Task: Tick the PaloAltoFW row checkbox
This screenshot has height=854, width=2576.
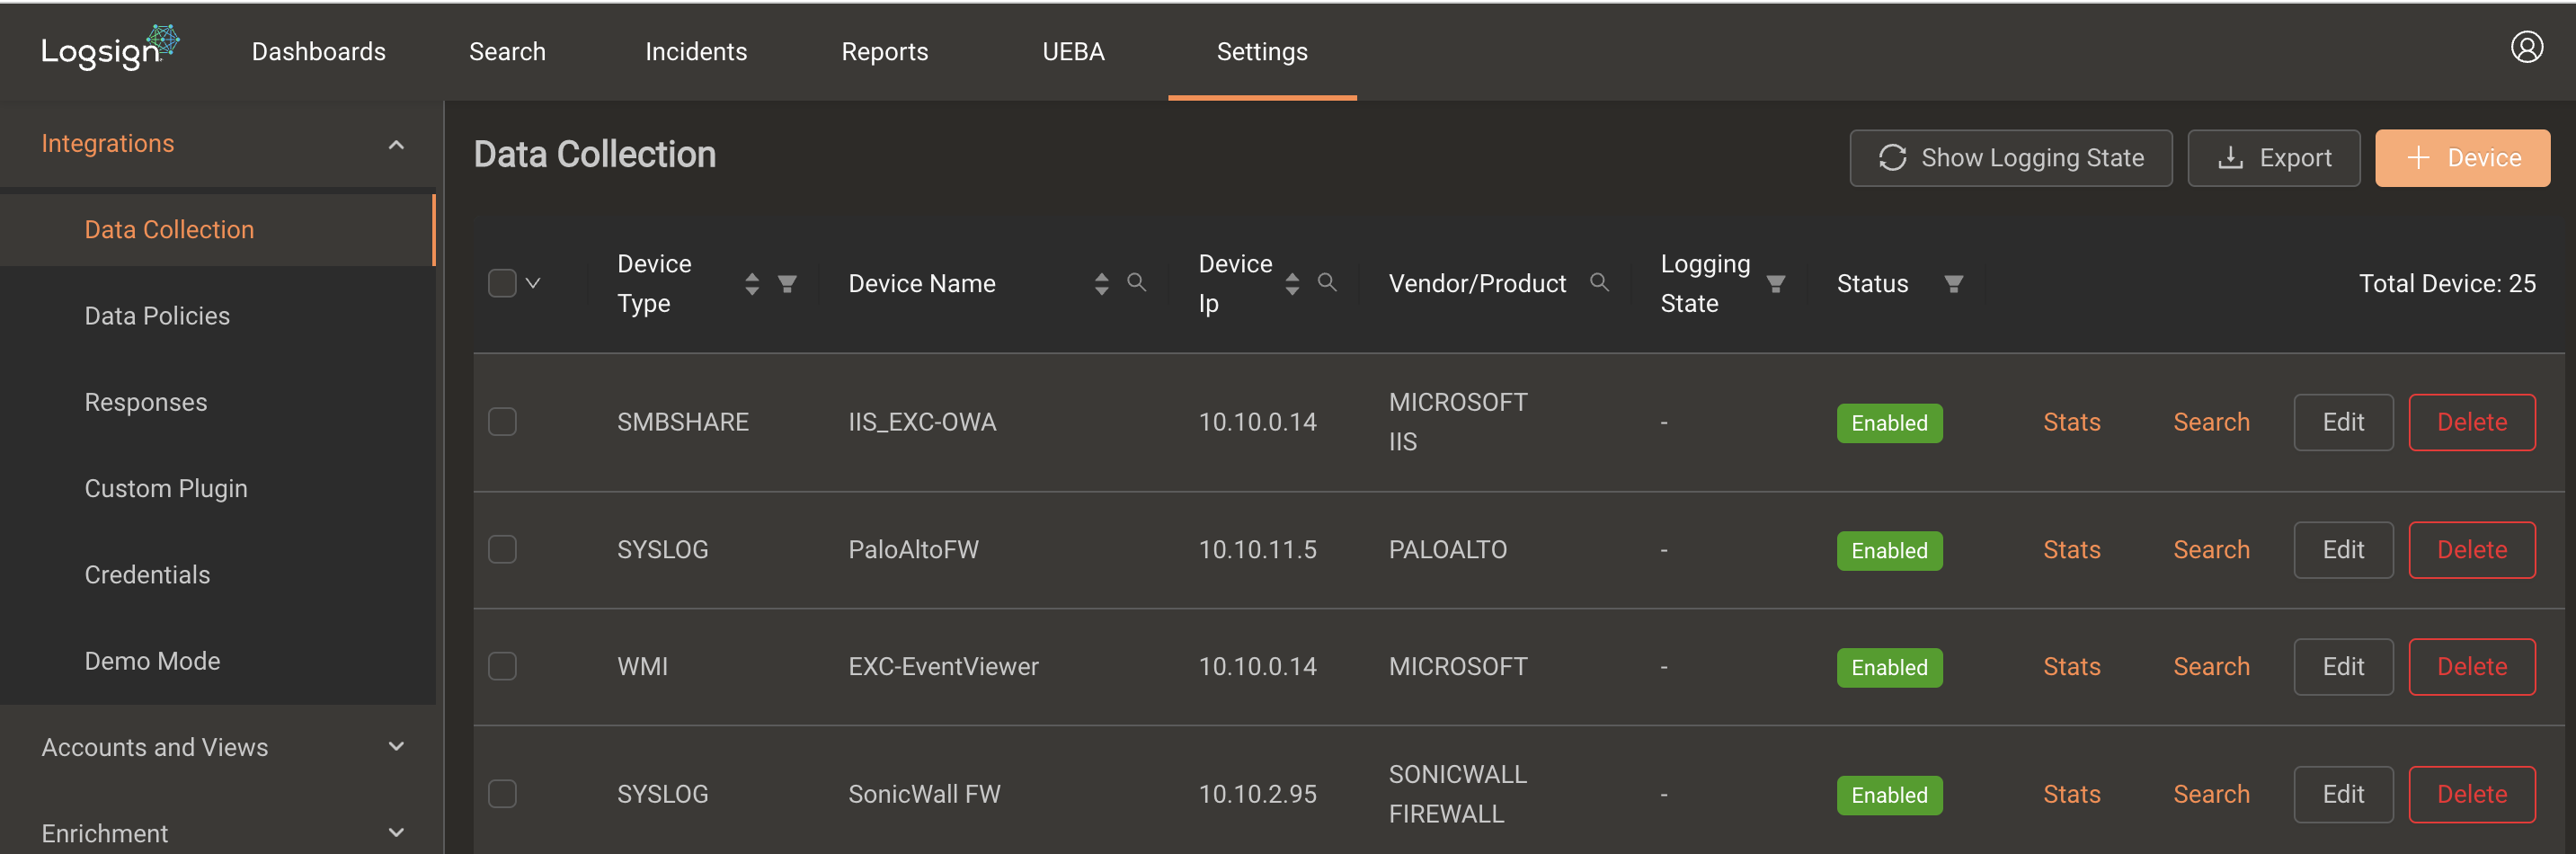Action: pyautogui.click(x=502, y=549)
